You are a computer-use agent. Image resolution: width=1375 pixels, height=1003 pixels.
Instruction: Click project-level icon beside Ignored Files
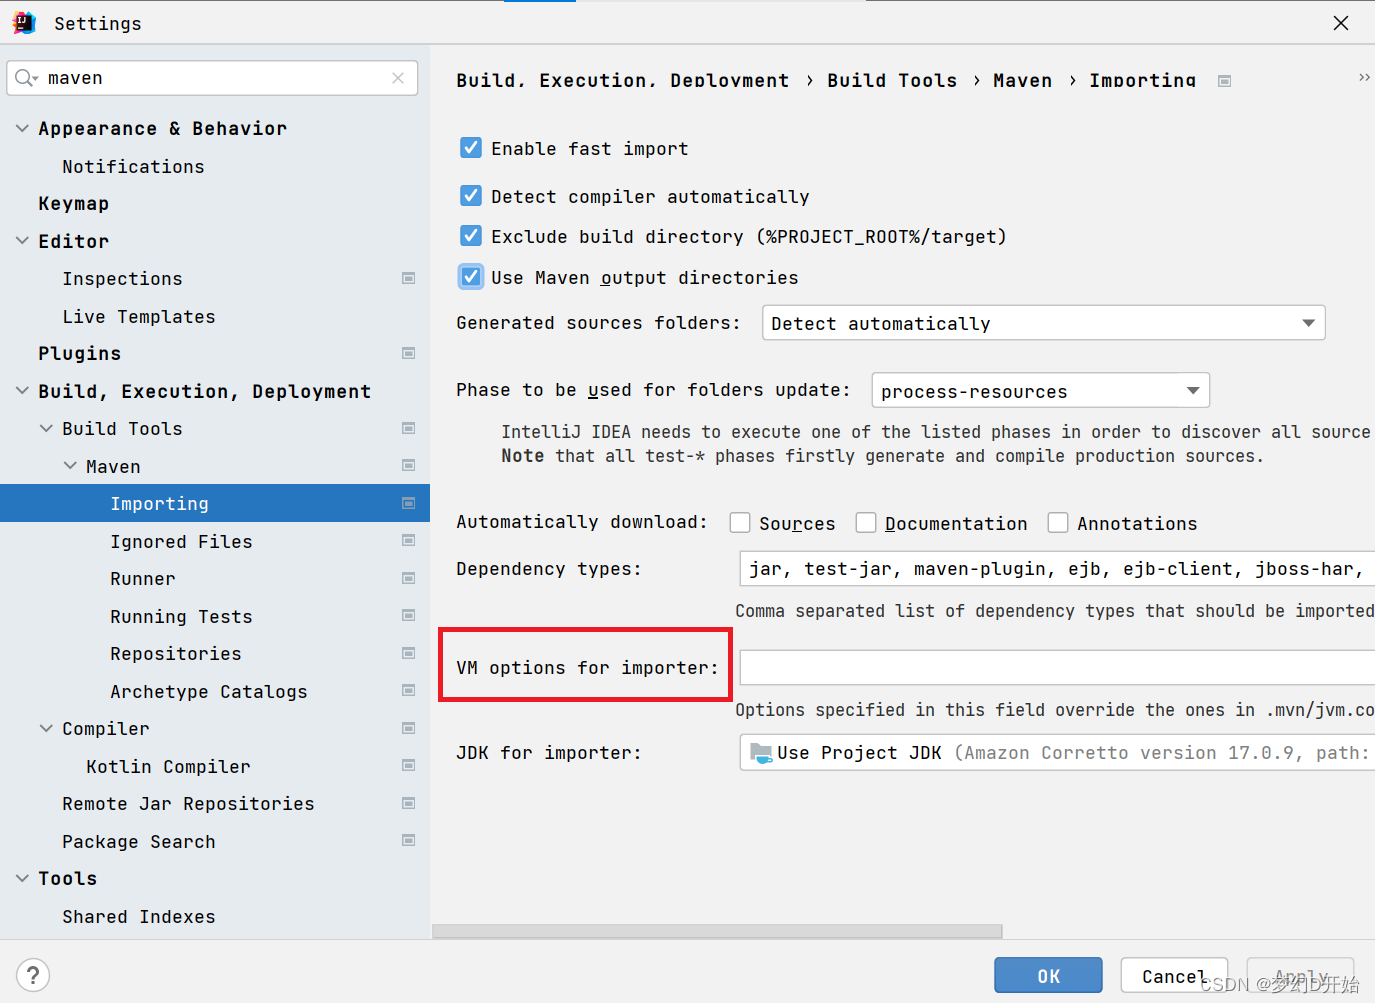pos(408,540)
